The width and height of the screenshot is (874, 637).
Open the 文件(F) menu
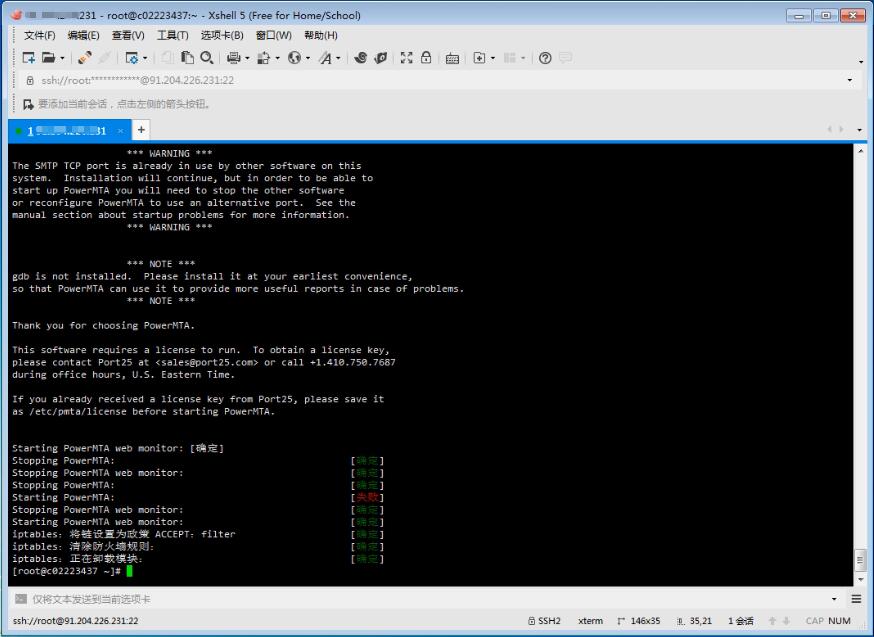[40, 35]
